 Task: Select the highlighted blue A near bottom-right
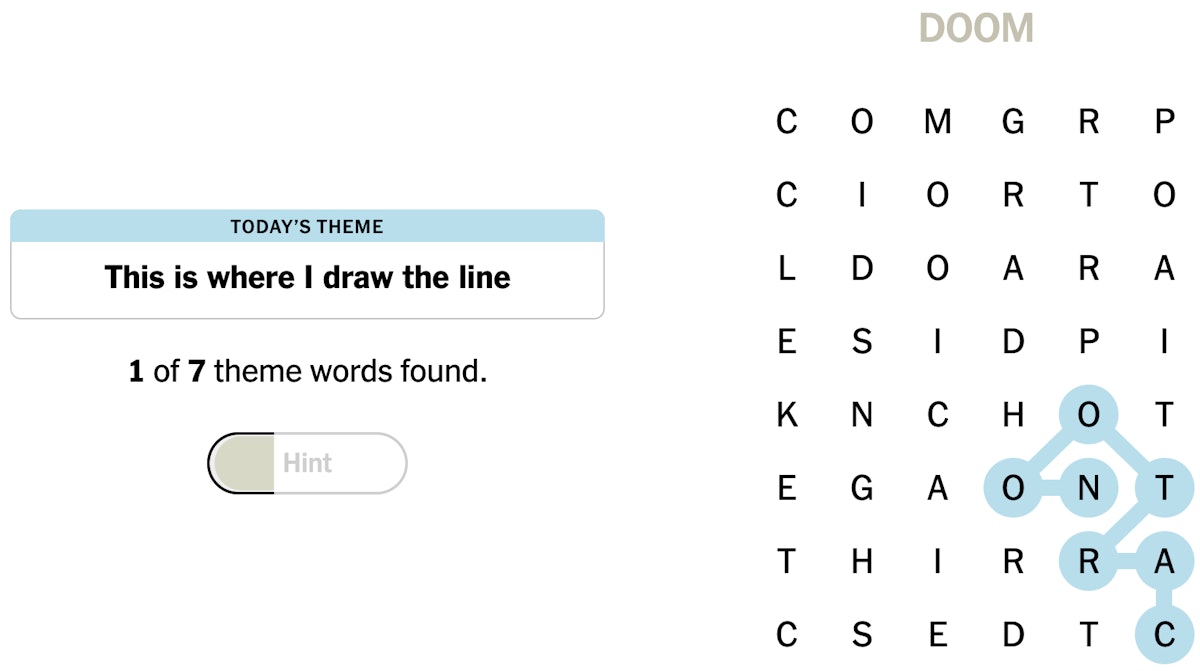(1164, 561)
